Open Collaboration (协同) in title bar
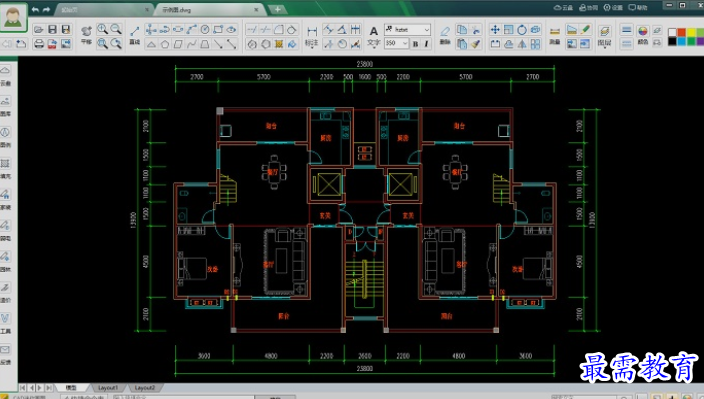This screenshot has width=704, height=399. (589, 8)
